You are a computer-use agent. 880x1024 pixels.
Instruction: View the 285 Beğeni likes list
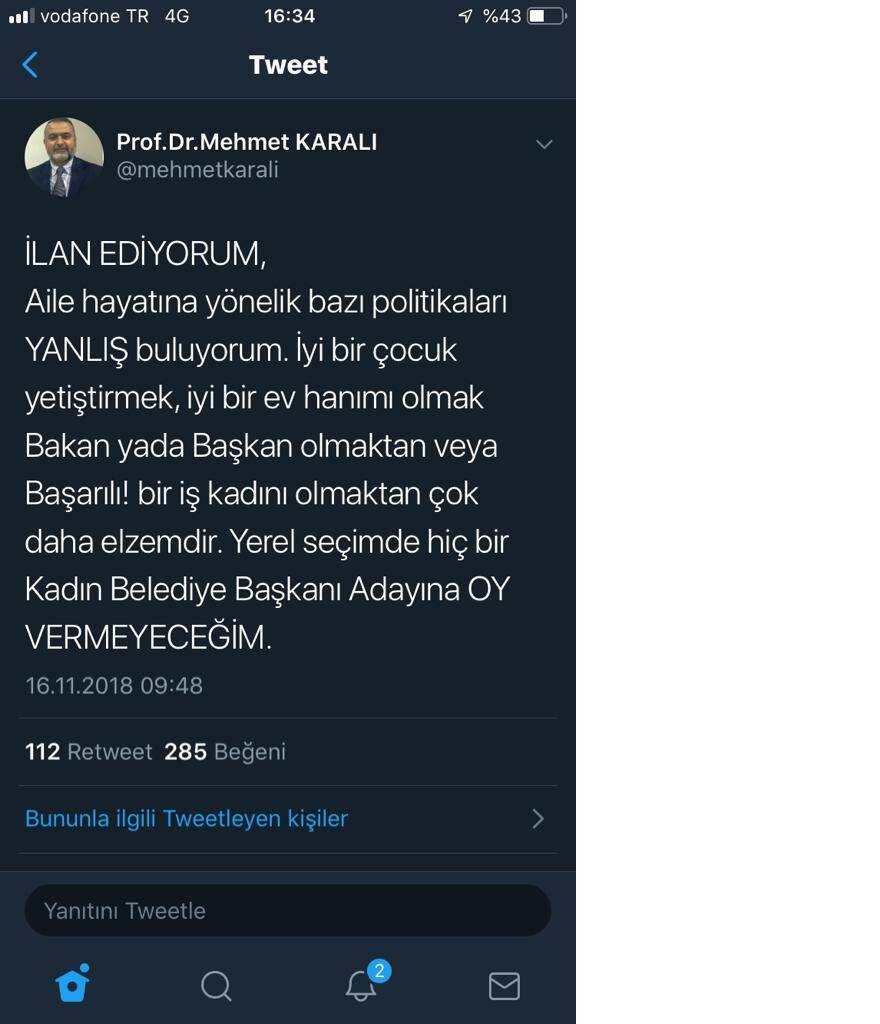[225, 752]
